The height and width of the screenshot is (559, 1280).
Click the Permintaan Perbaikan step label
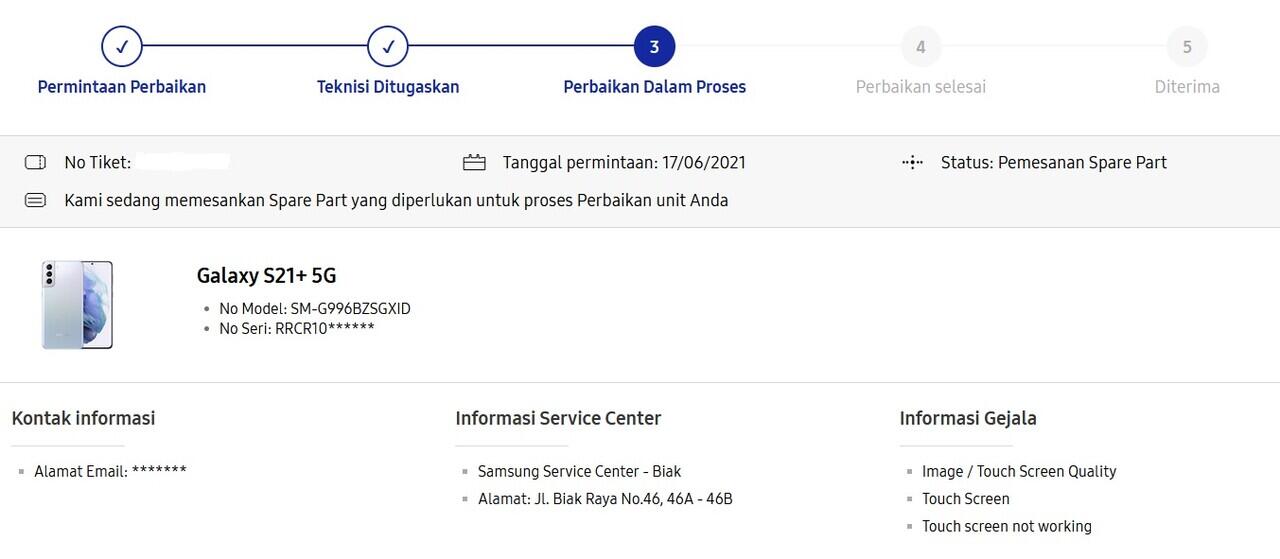point(122,87)
